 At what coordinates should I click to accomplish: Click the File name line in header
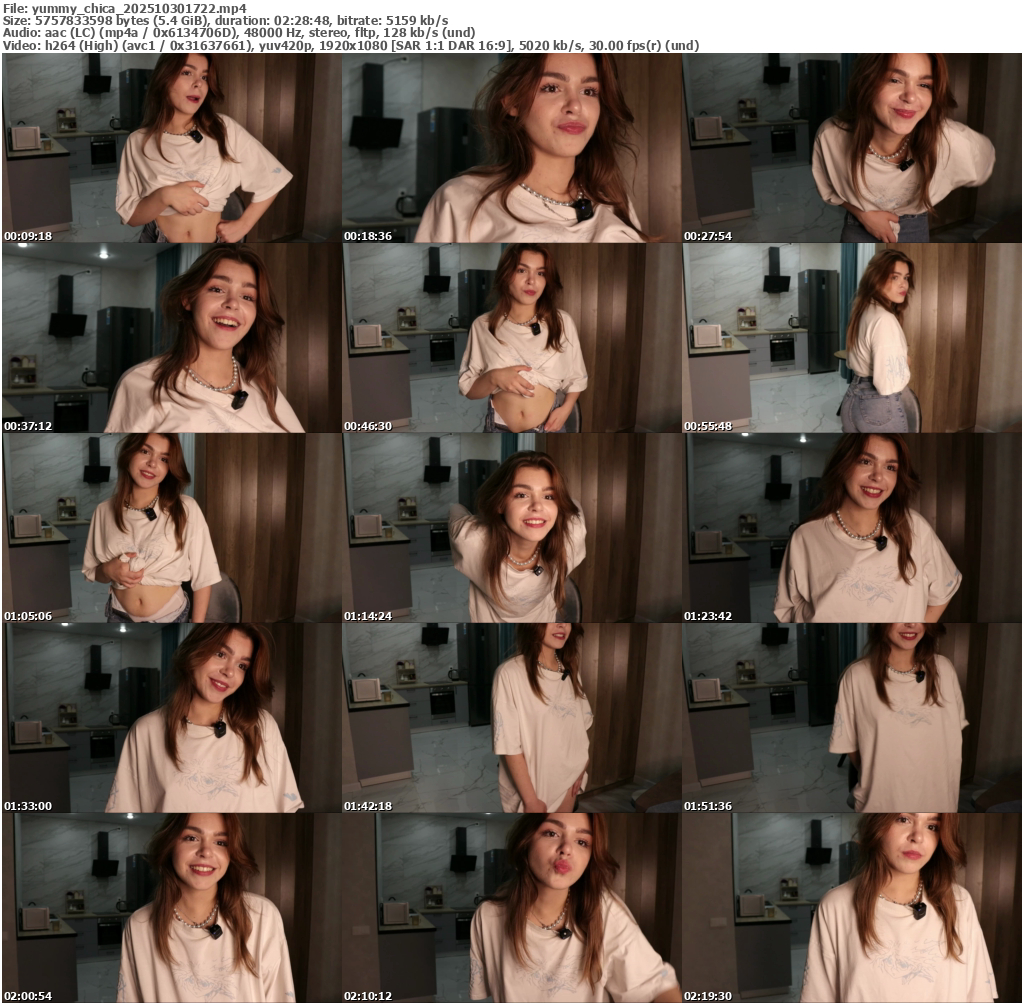click(125, 8)
